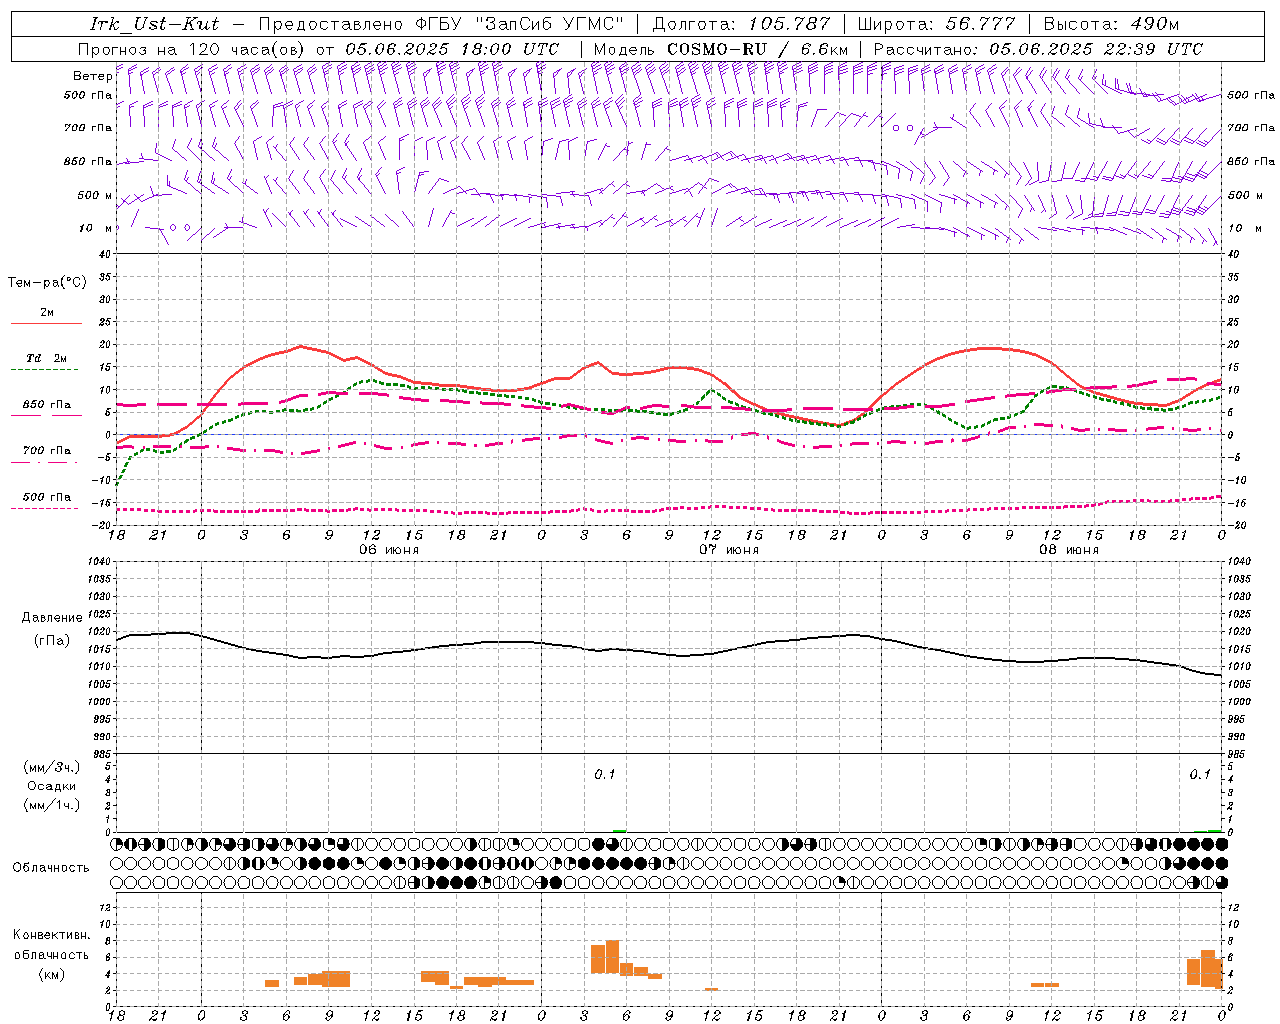The height and width of the screenshot is (1024, 1280).
Task: Click the Конвективн. label
Action: click(52, 935)
